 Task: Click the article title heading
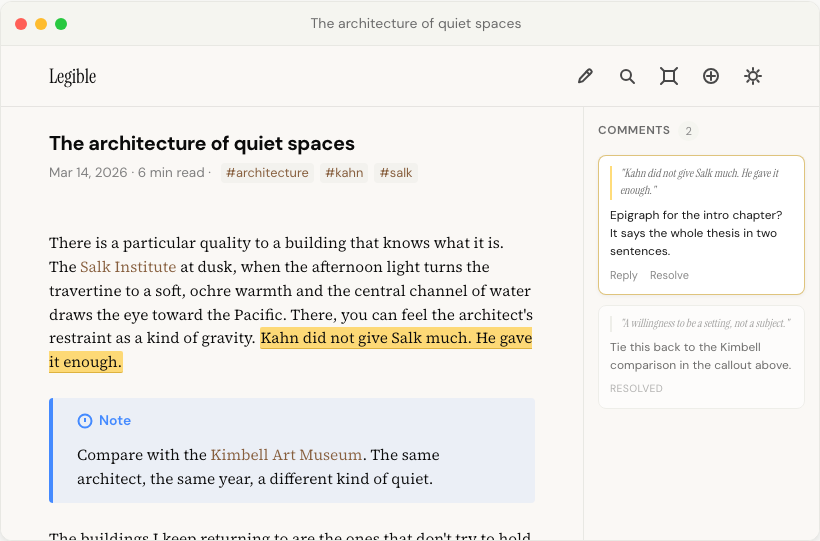coord(202,143)
